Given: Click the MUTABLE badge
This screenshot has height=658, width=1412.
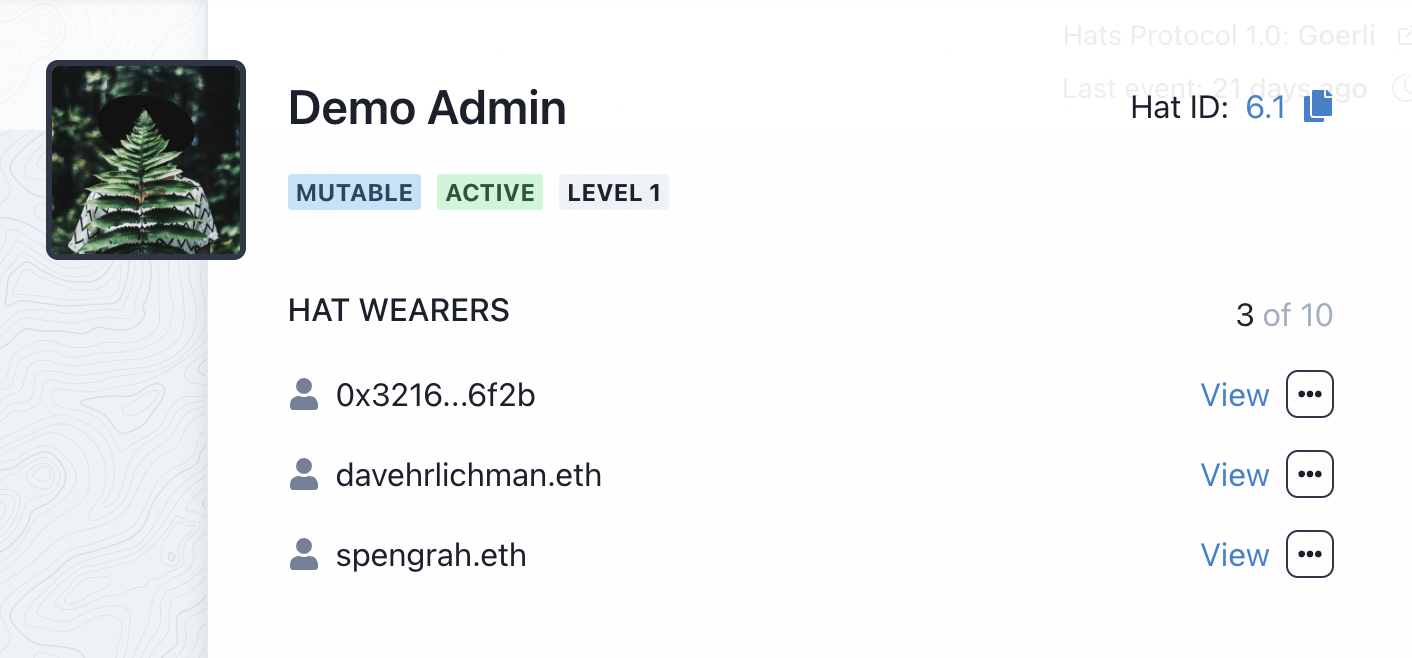Looking at the screenshot, I should coord(354,193).
